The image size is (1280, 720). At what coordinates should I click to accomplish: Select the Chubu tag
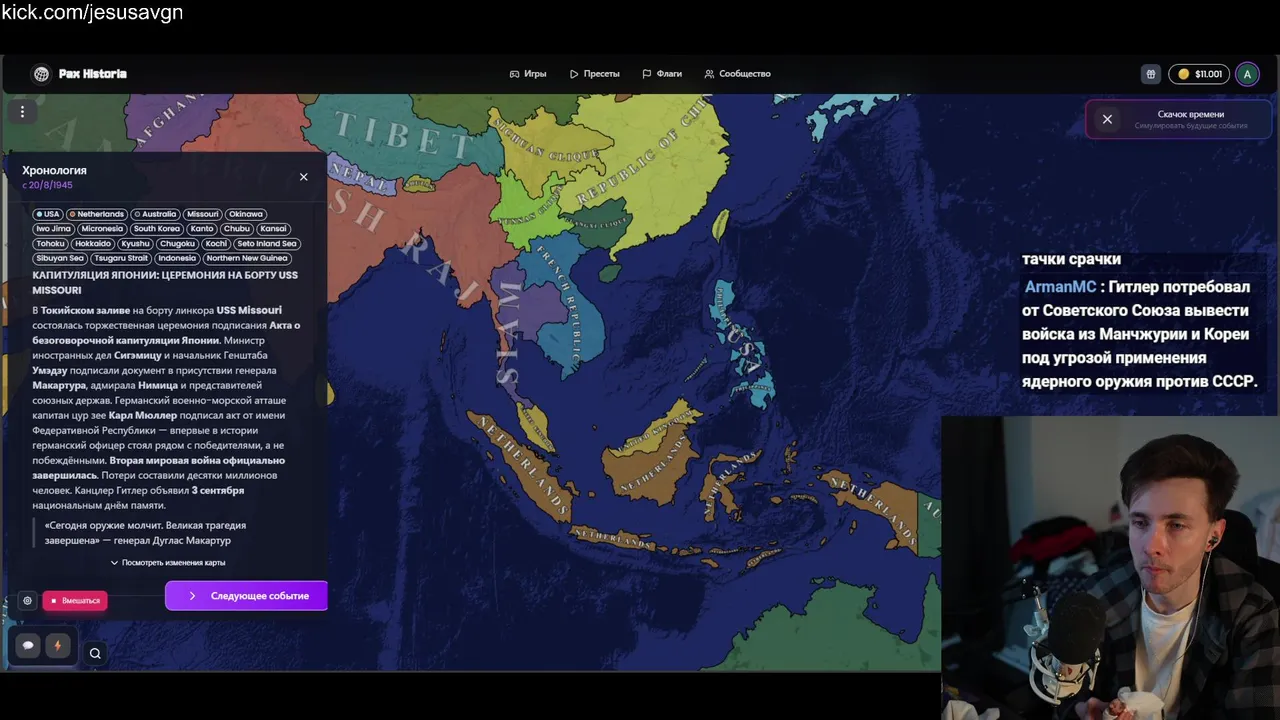tap(237, 229)
